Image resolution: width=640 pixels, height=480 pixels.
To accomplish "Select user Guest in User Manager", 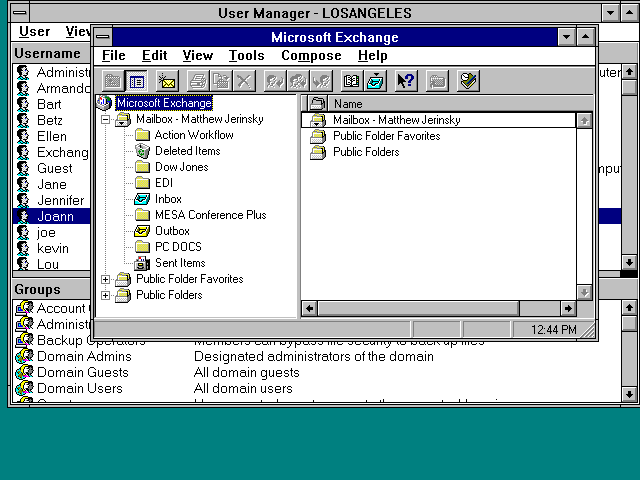I will coord(55,169).
